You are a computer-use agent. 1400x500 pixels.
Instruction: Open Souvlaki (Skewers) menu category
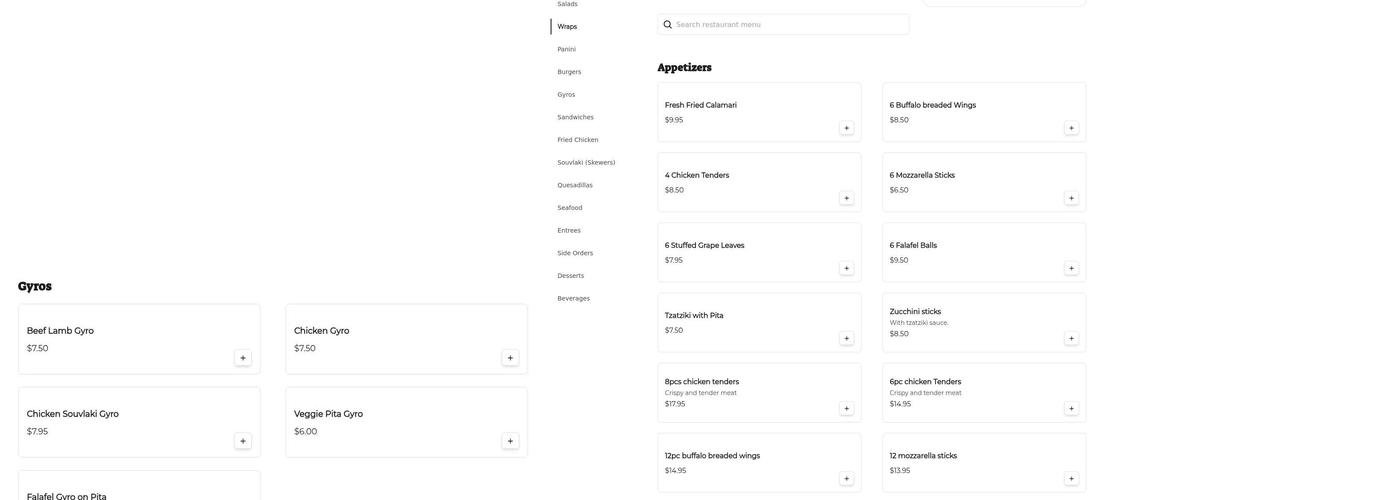coord(586,163)
